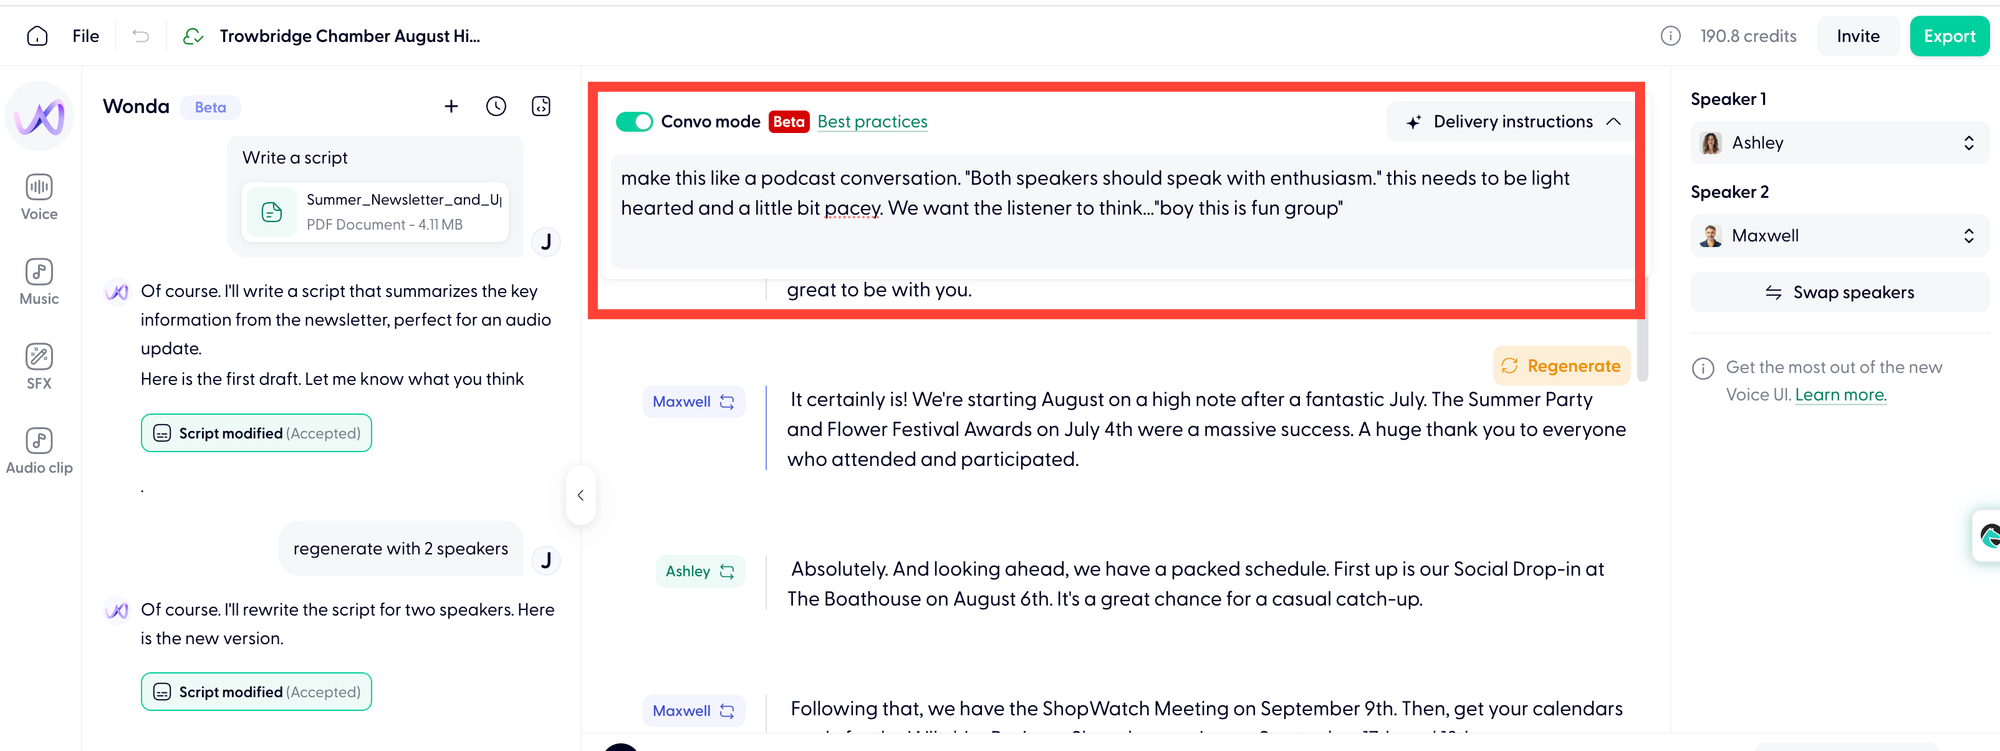Open Wonda chat history clock icon
Screen dimensions: 2000x751
496,106
